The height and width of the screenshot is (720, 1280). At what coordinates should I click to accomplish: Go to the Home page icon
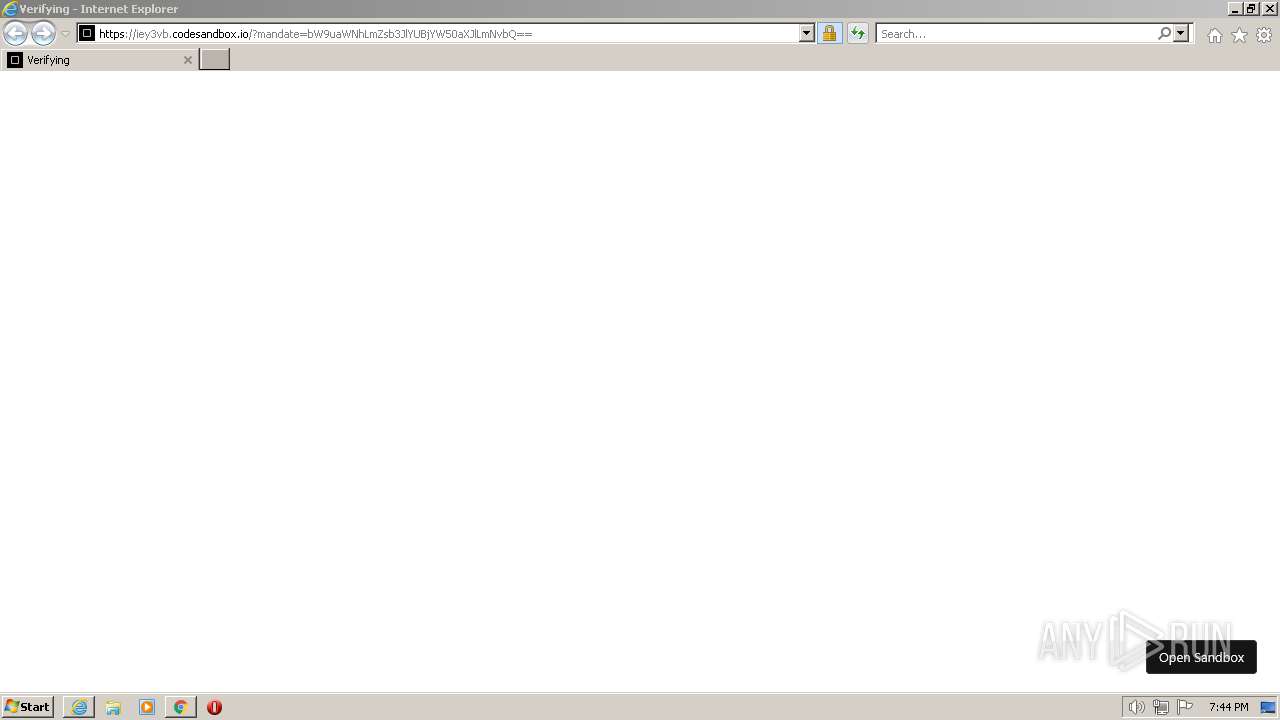point(1214,35)
